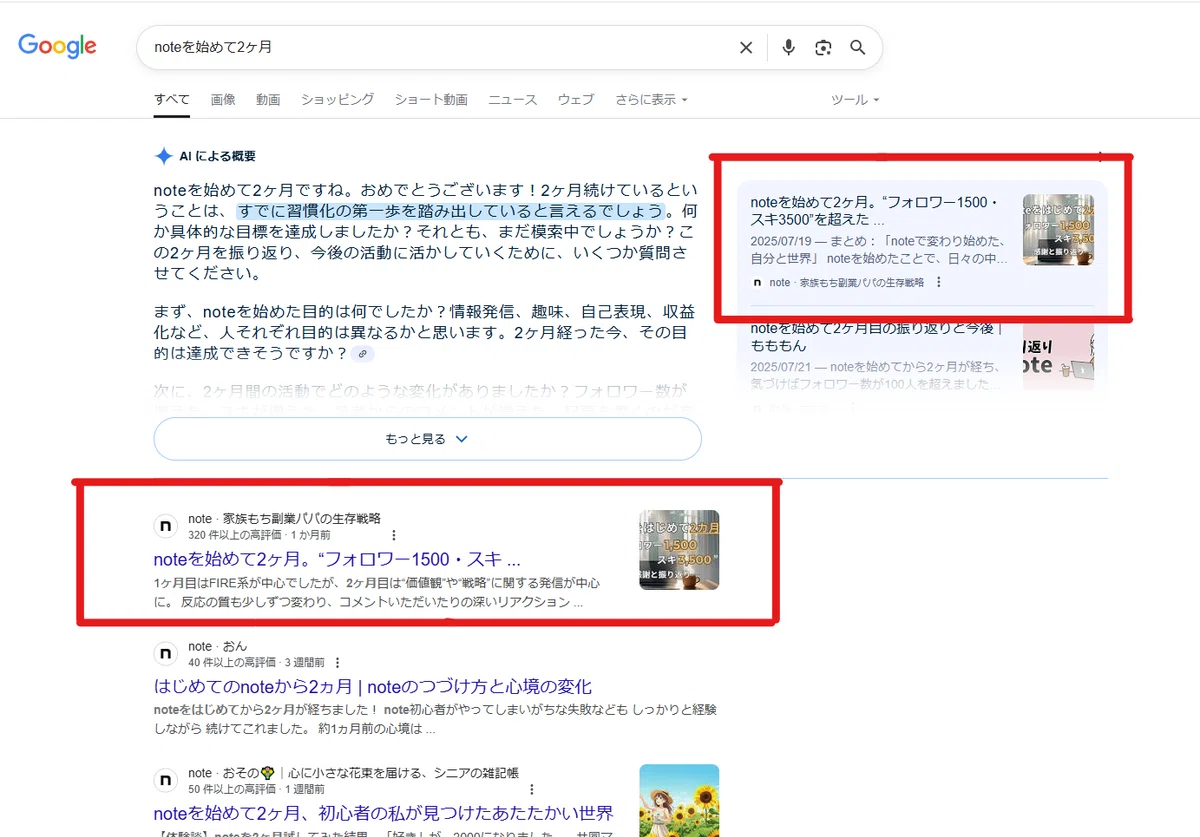1200x837 pixels.
Task: Click date text 2025/07/21 in ももちん card
Action: click(x=782, y=367)
